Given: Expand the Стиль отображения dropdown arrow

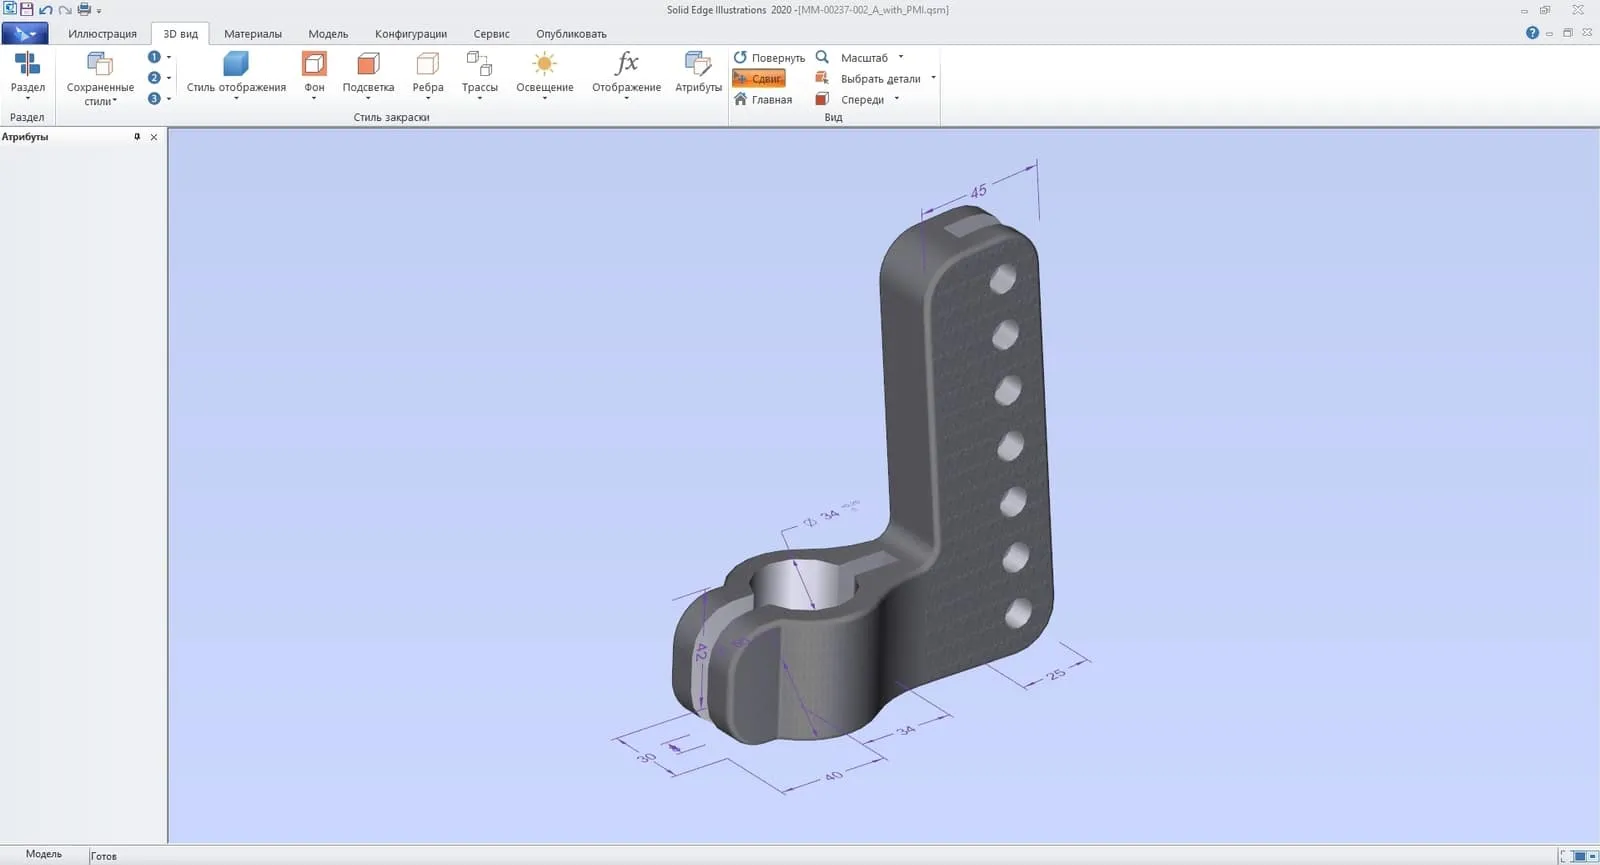Looking at the screenshot, I should pyautogui.click(x=236, y=98).
